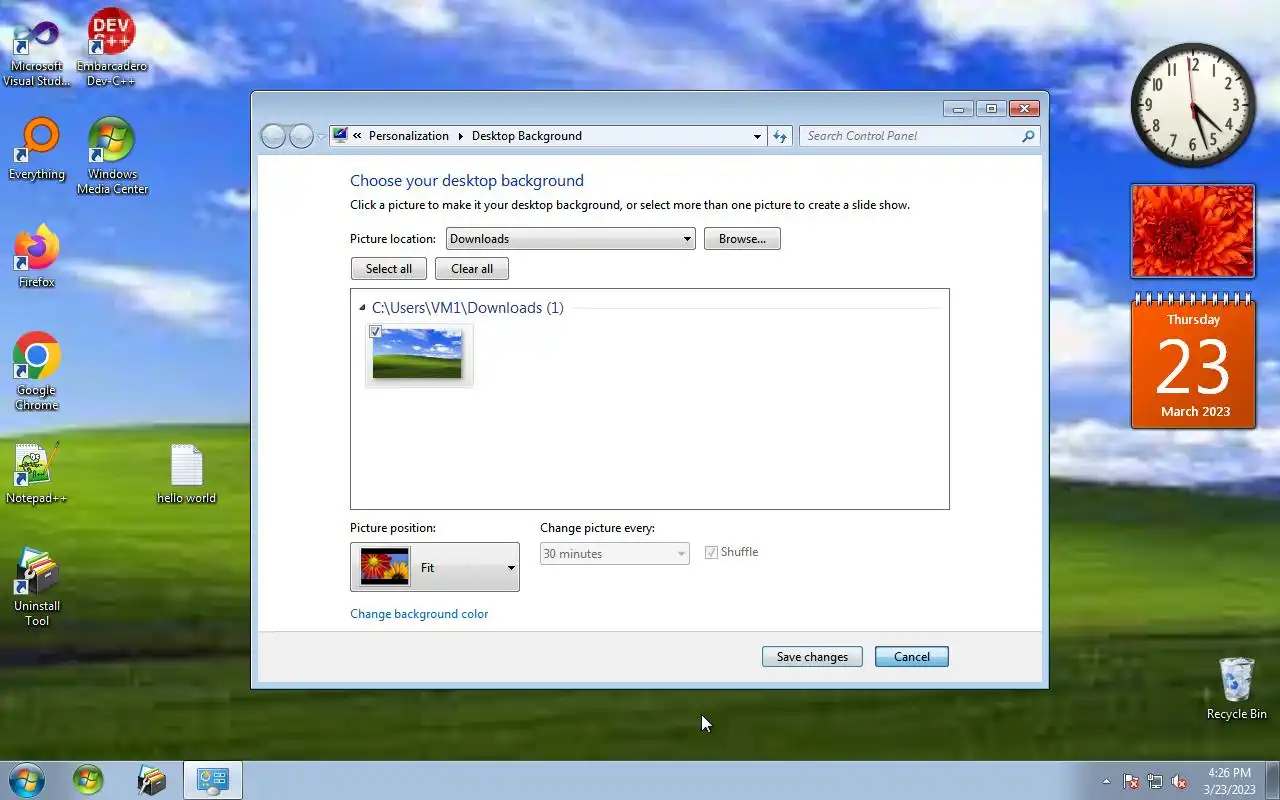Open the Windows Start menu
Viewport: 1280px width, 800px height.
(26, 780)
